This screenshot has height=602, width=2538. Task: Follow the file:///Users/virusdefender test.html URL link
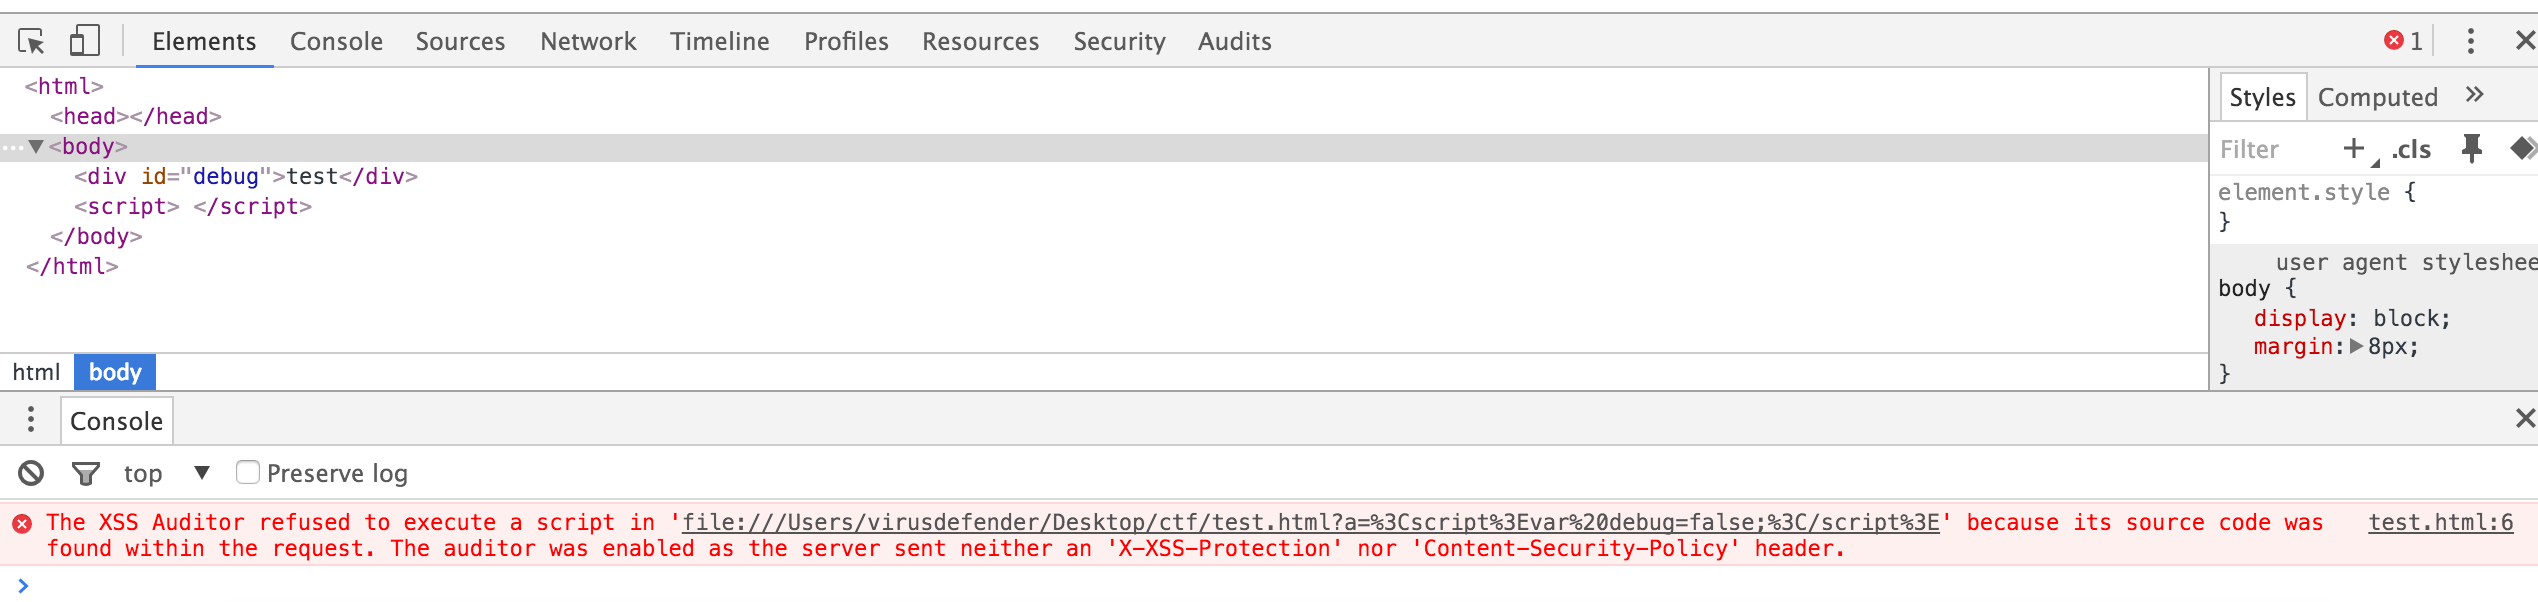click(1310, 522)
